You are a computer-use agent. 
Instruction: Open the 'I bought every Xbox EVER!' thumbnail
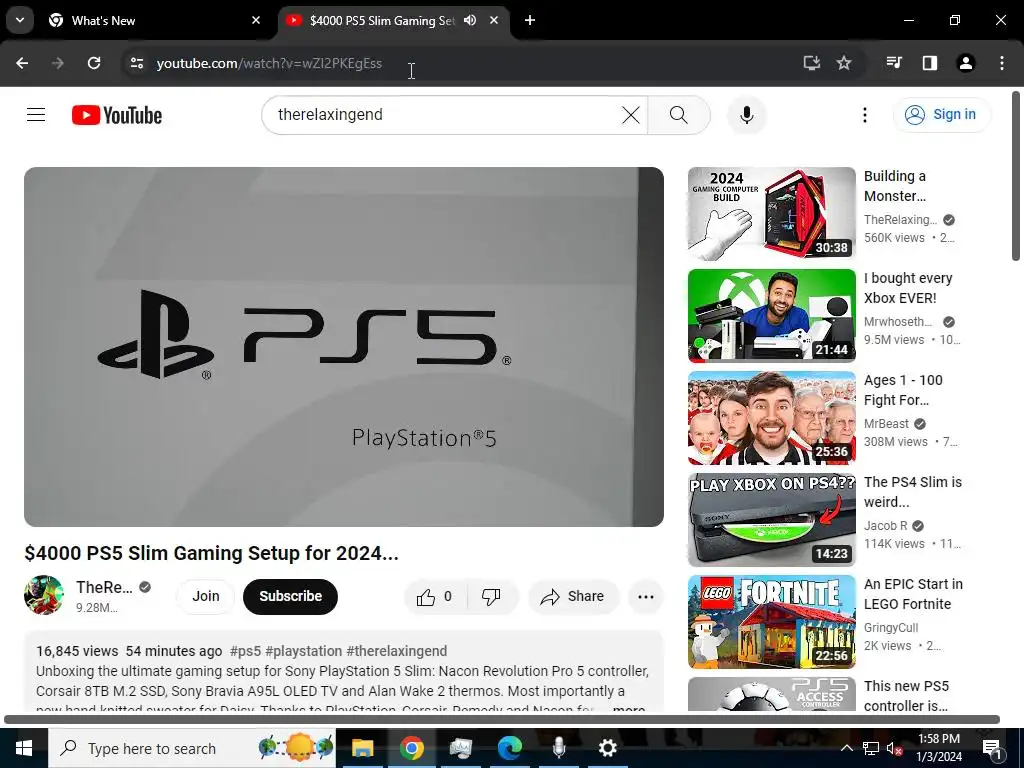[x=771, y=315]
